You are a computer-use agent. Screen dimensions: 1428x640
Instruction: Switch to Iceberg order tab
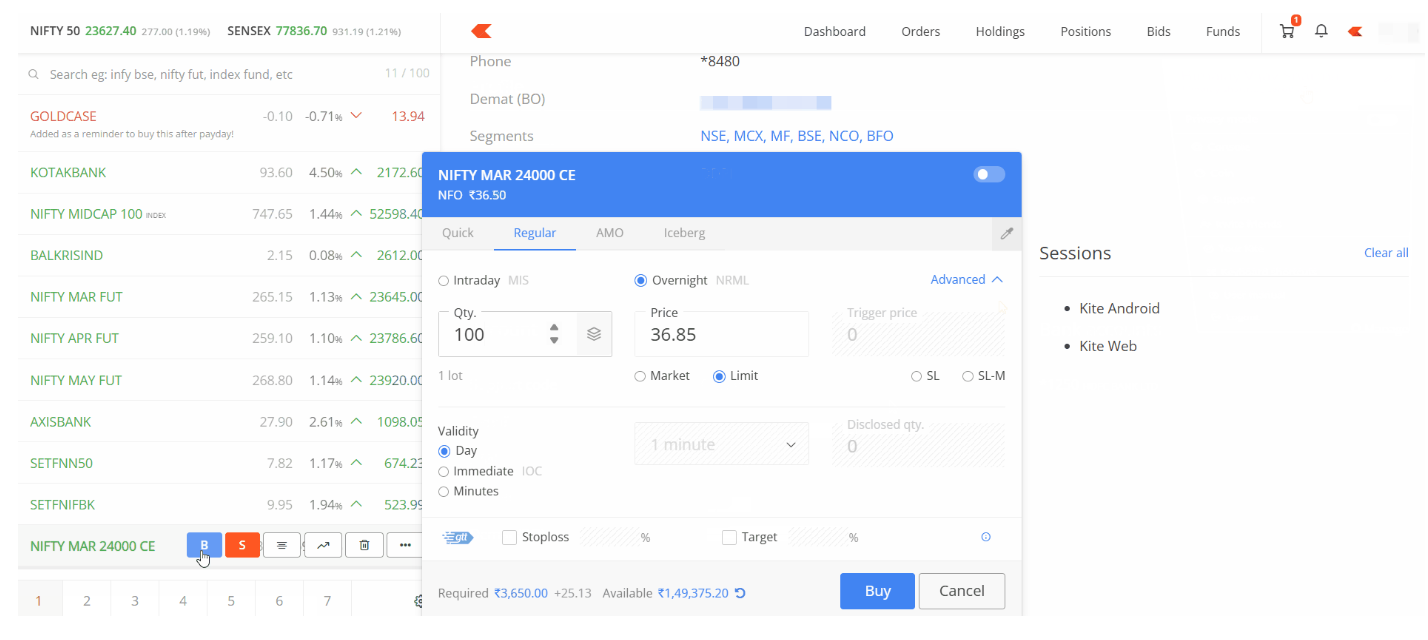(684, 233)
